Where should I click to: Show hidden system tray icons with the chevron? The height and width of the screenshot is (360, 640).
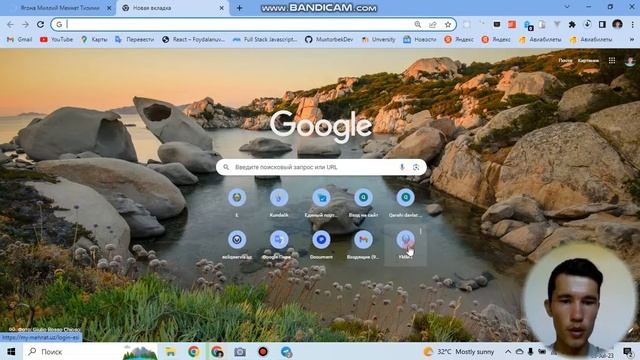coord(508,351)
